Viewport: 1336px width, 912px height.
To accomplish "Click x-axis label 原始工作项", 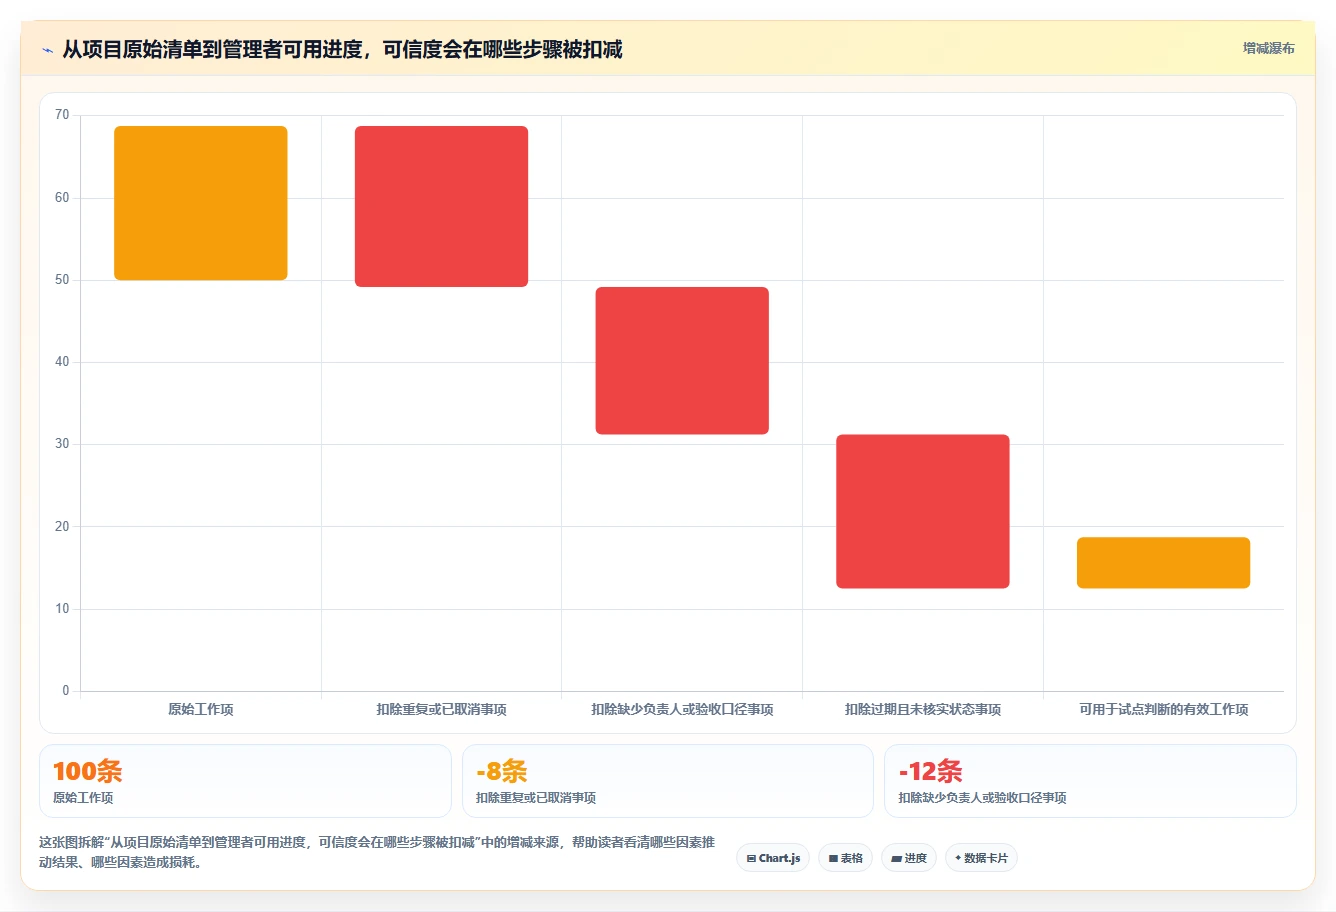I will [201, 709].
